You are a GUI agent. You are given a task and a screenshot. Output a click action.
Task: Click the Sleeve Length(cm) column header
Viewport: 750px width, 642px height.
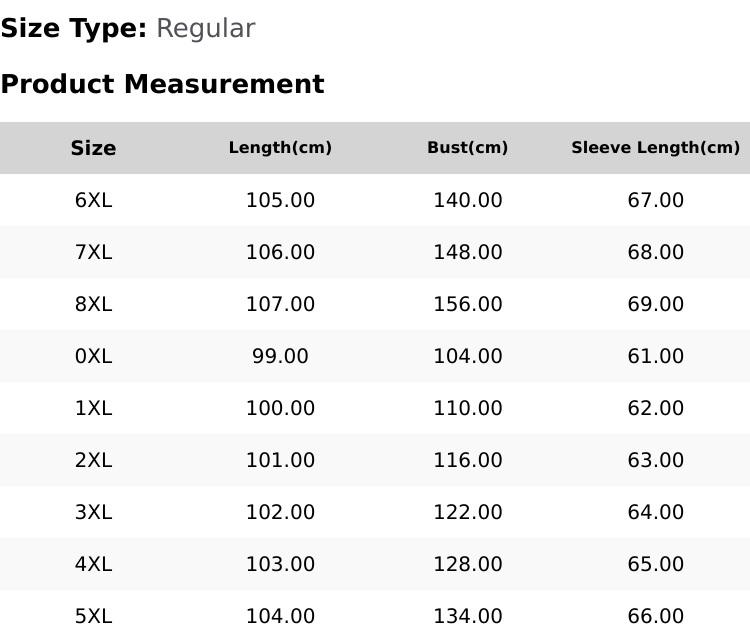pos(655,147)
